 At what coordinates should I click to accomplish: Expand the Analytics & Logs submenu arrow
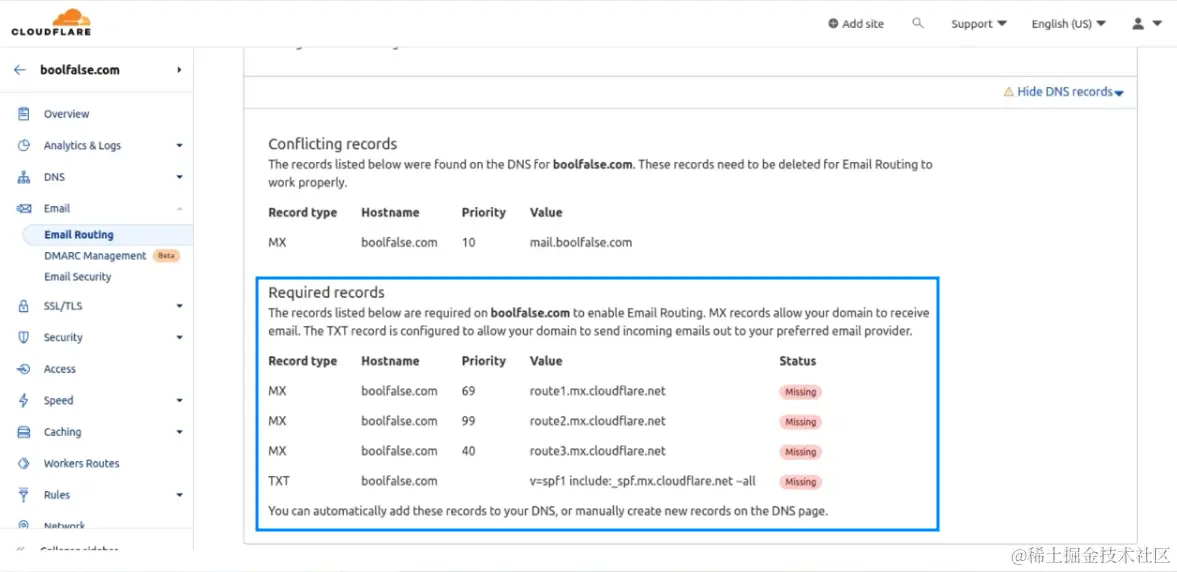click(x=179, y=146)
